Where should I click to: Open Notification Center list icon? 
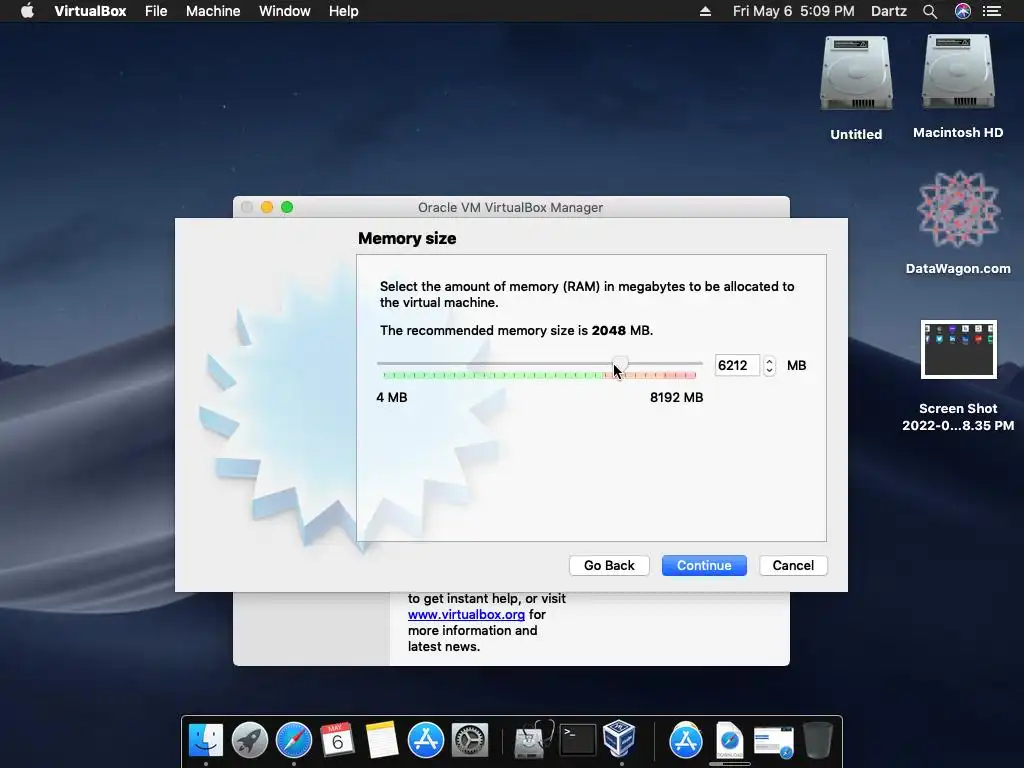[x=992, y=11]
